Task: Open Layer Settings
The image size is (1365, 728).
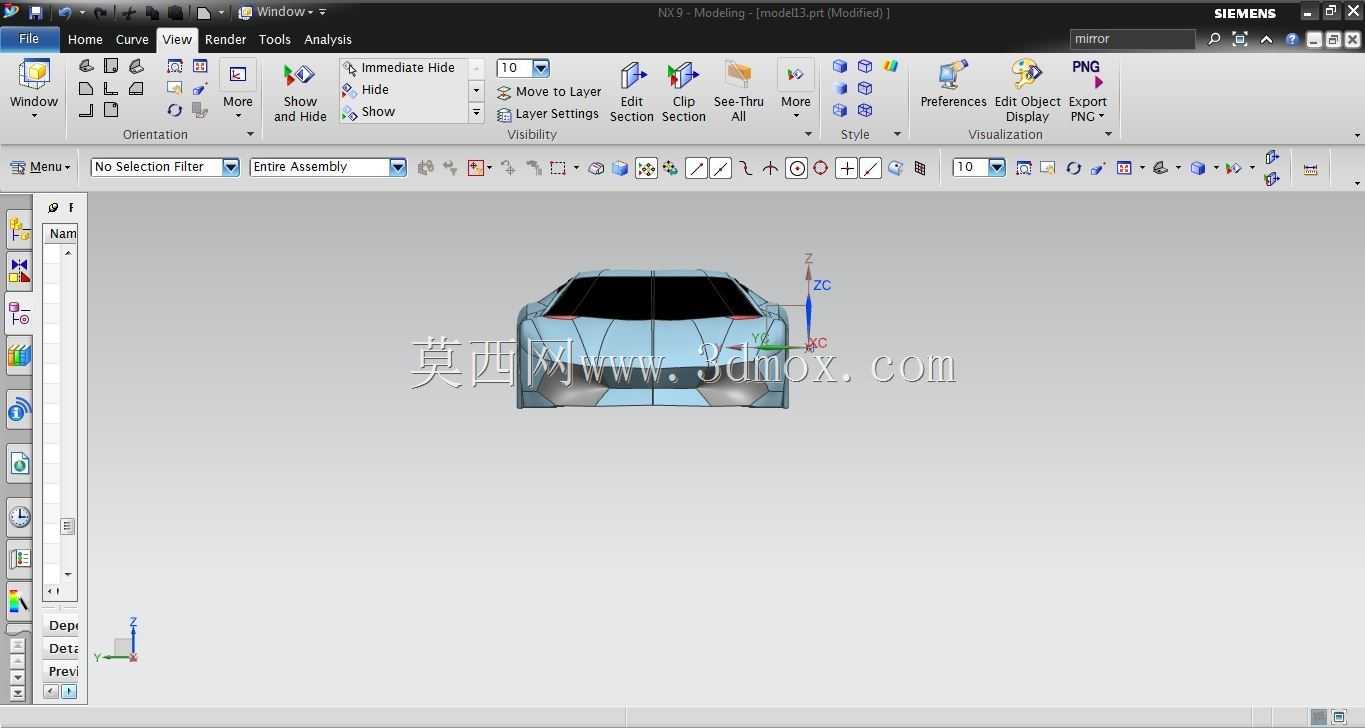Action: click(548, 114)
